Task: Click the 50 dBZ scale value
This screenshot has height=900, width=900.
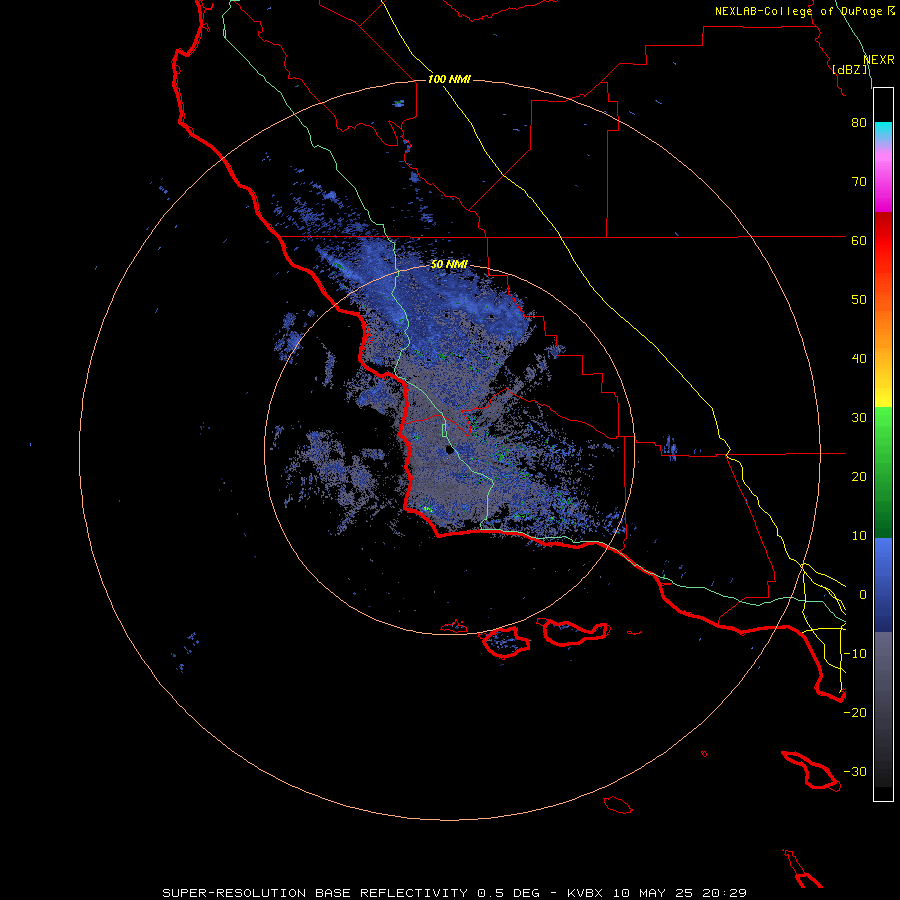Action: (859, 300)
